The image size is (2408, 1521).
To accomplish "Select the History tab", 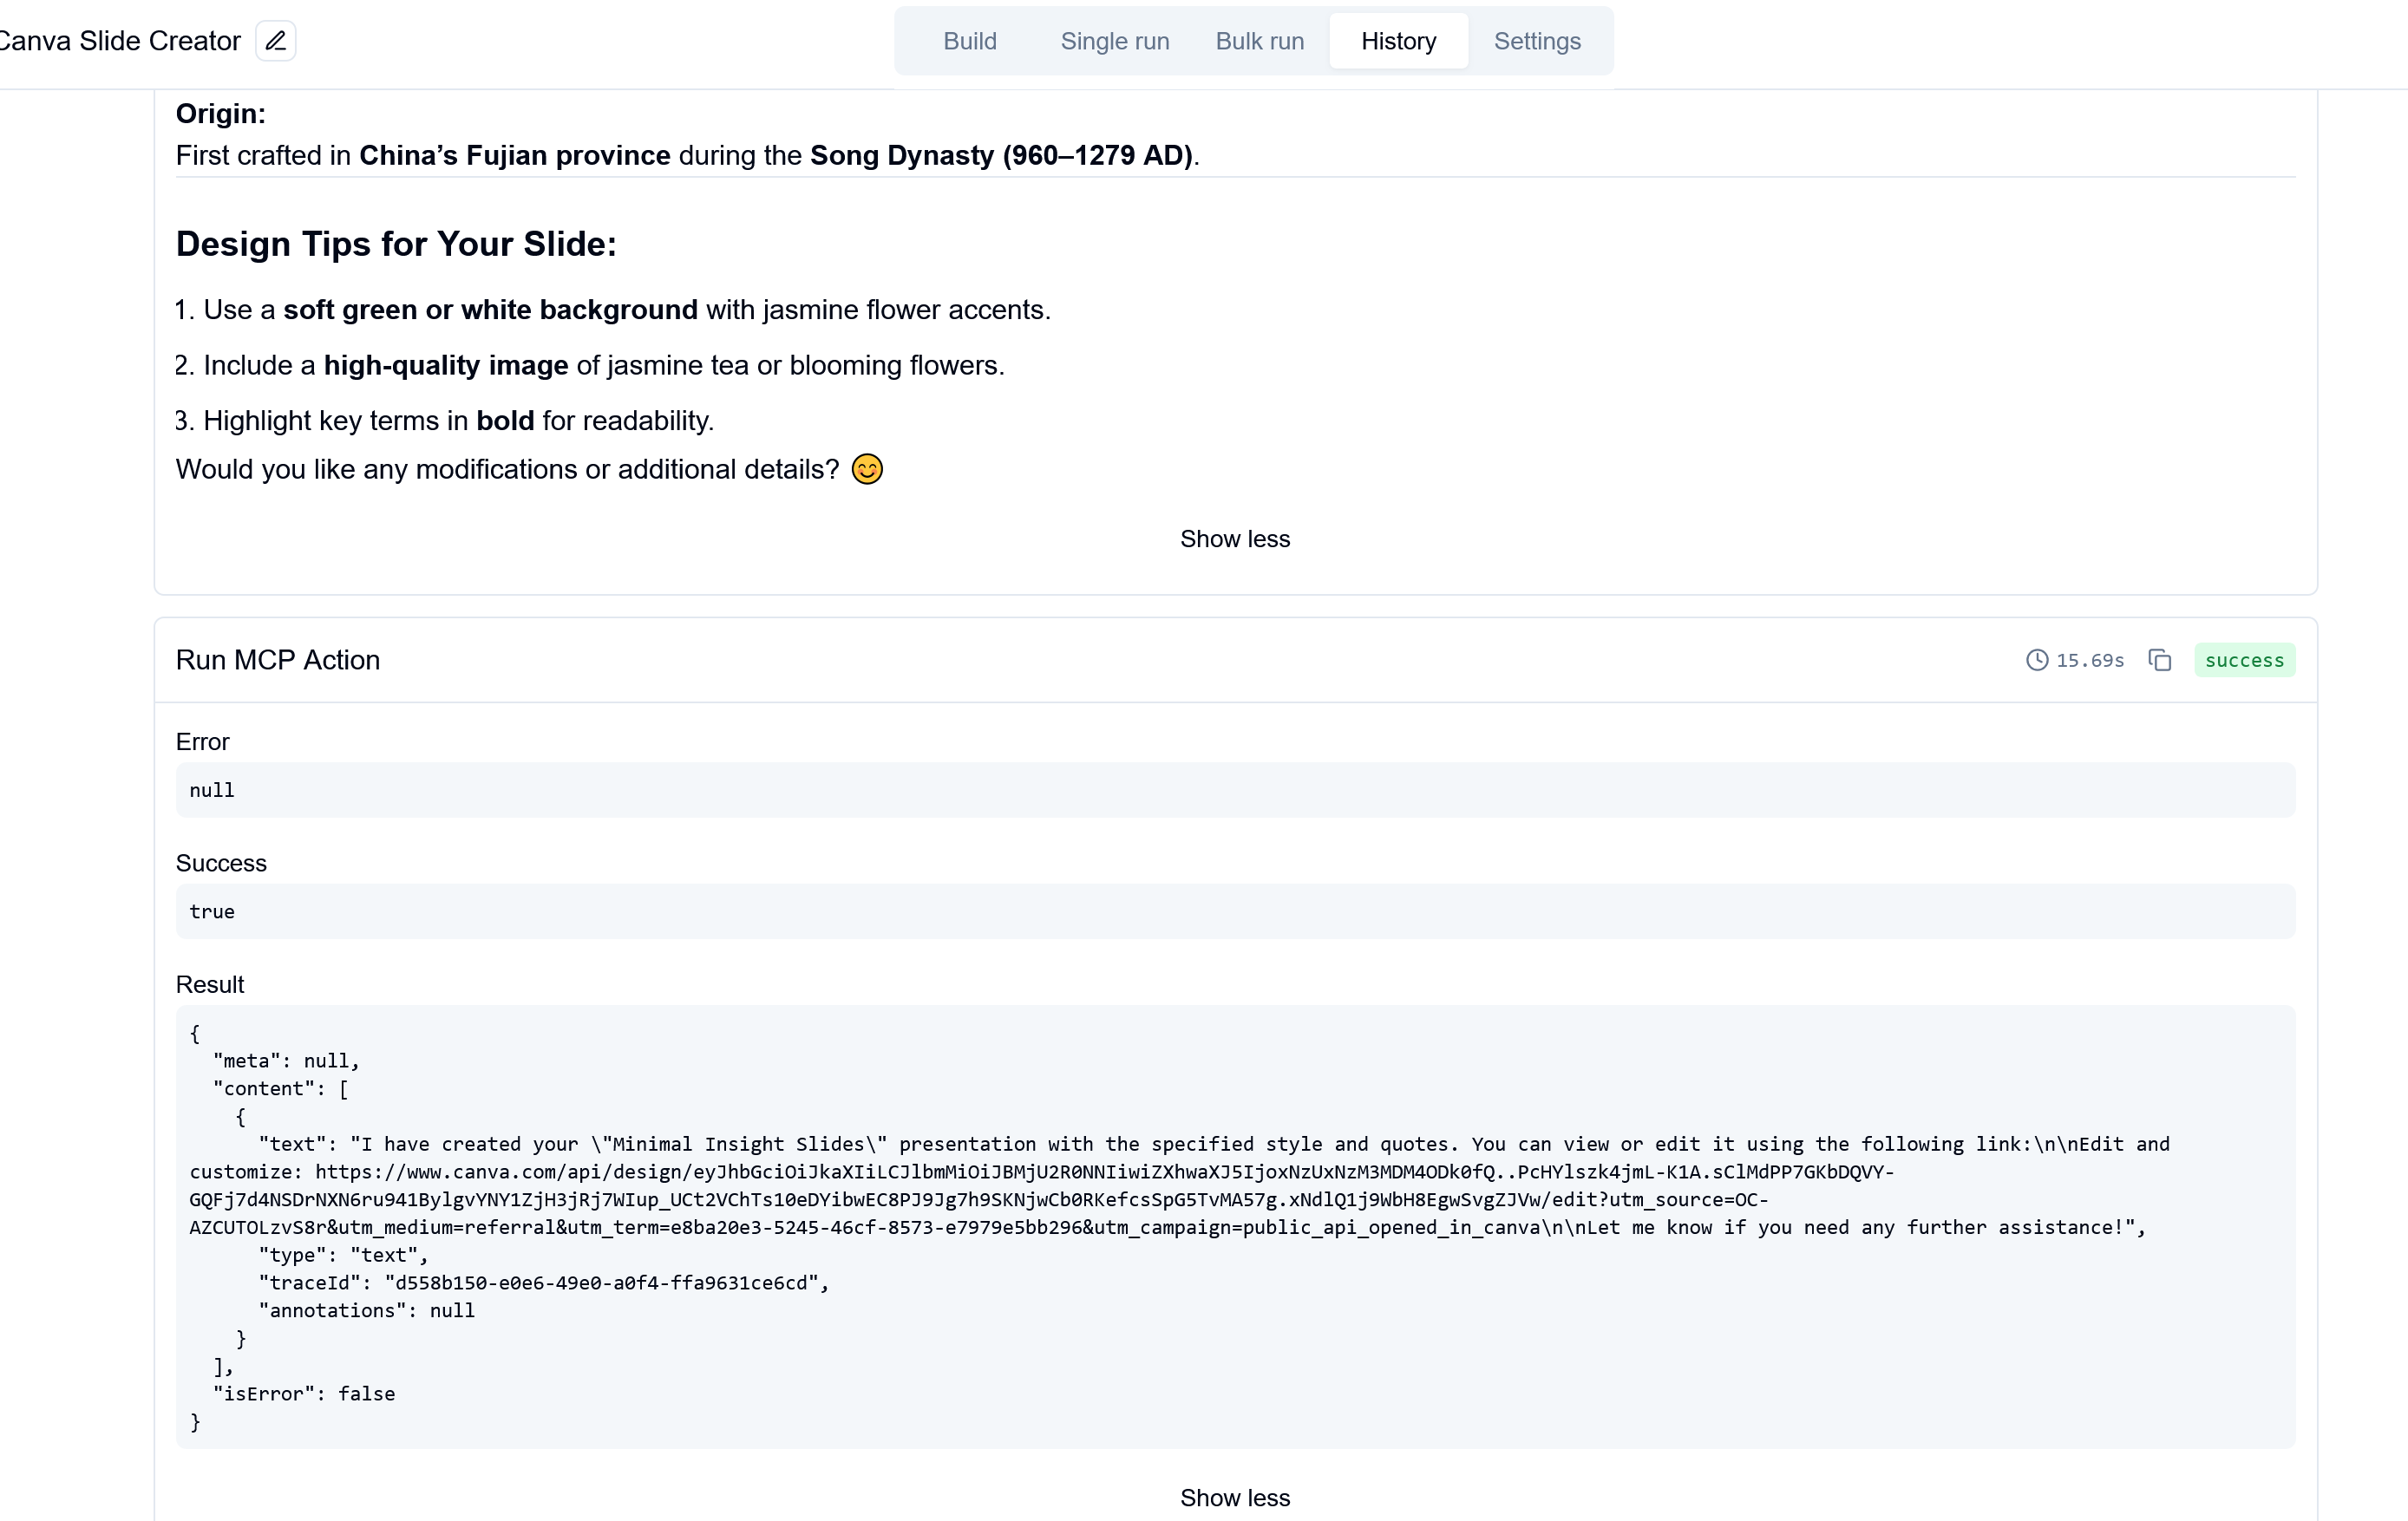I will coord(1398,41).
